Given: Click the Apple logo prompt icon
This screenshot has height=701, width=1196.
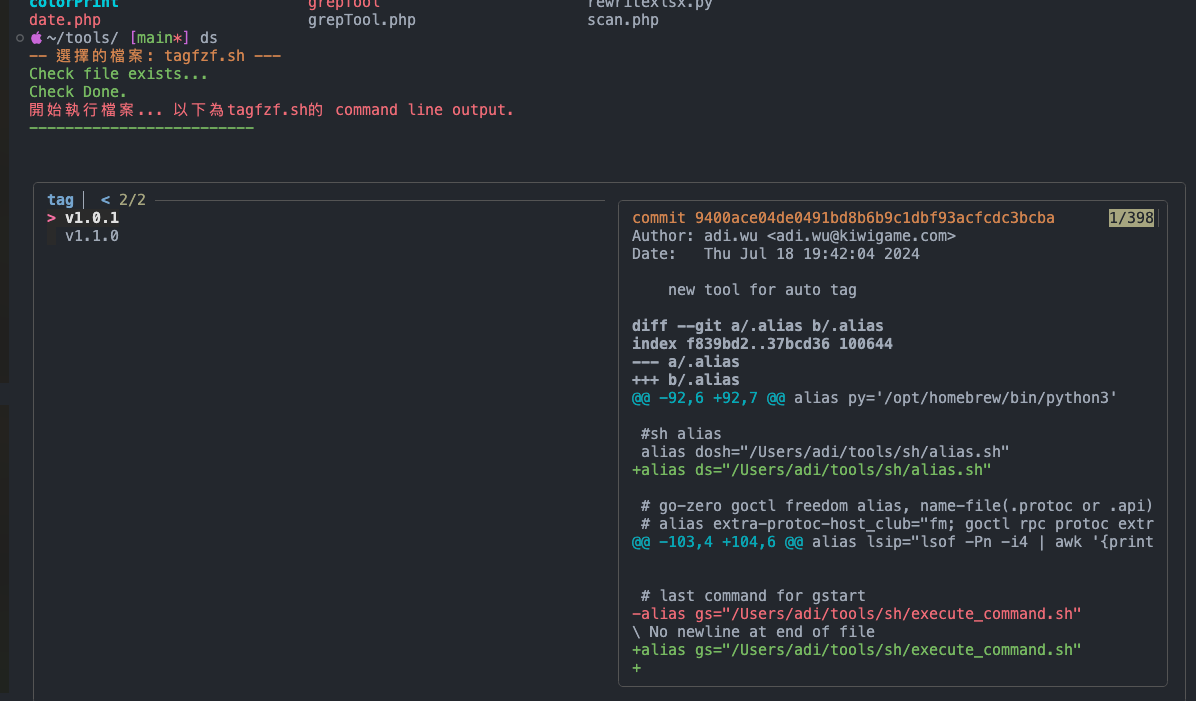Looking at the screenshot, I should (x=37, y=37).
